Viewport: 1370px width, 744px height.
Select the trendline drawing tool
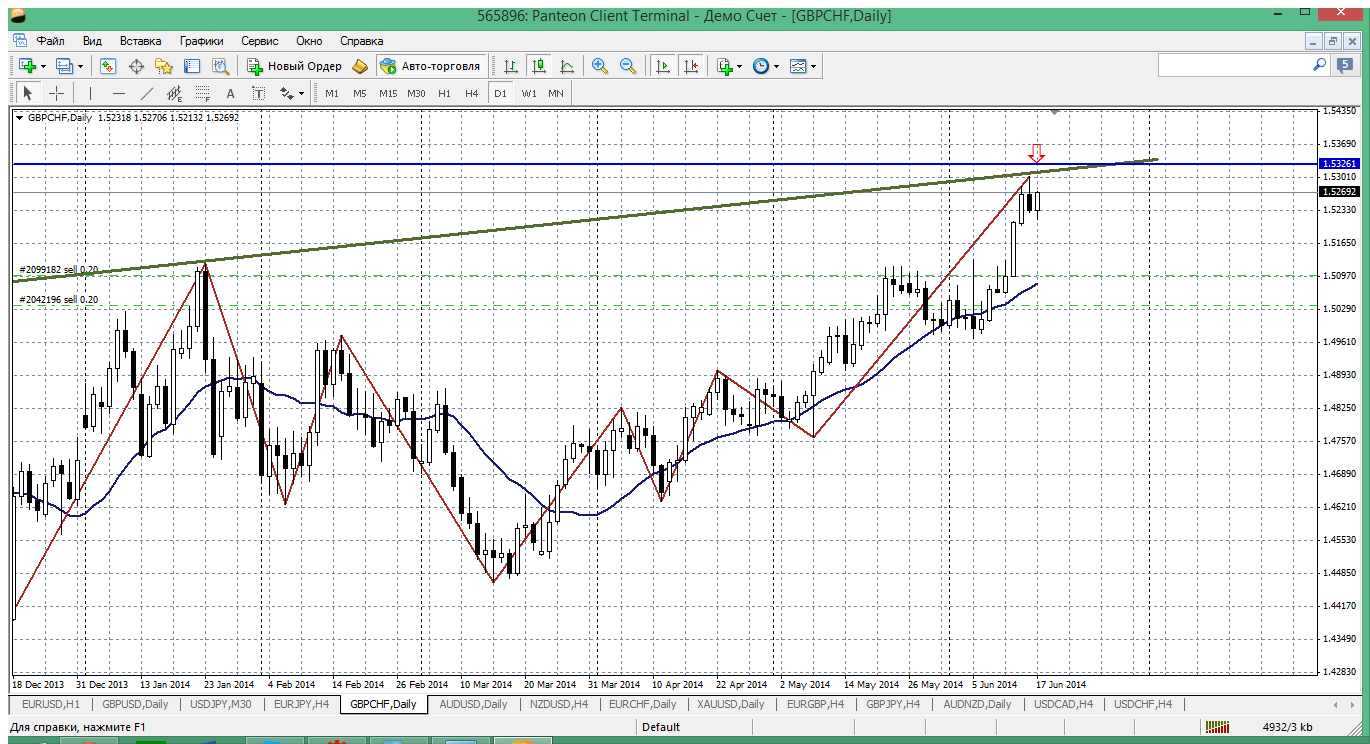coord(147,93)
